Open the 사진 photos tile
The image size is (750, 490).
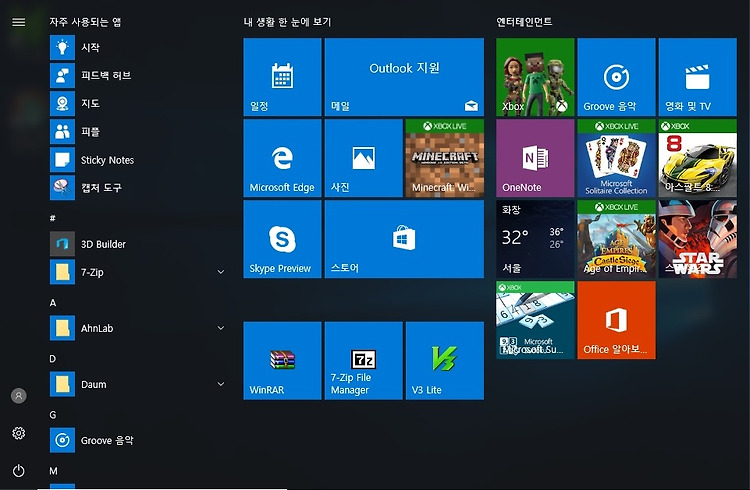(364, 158)
